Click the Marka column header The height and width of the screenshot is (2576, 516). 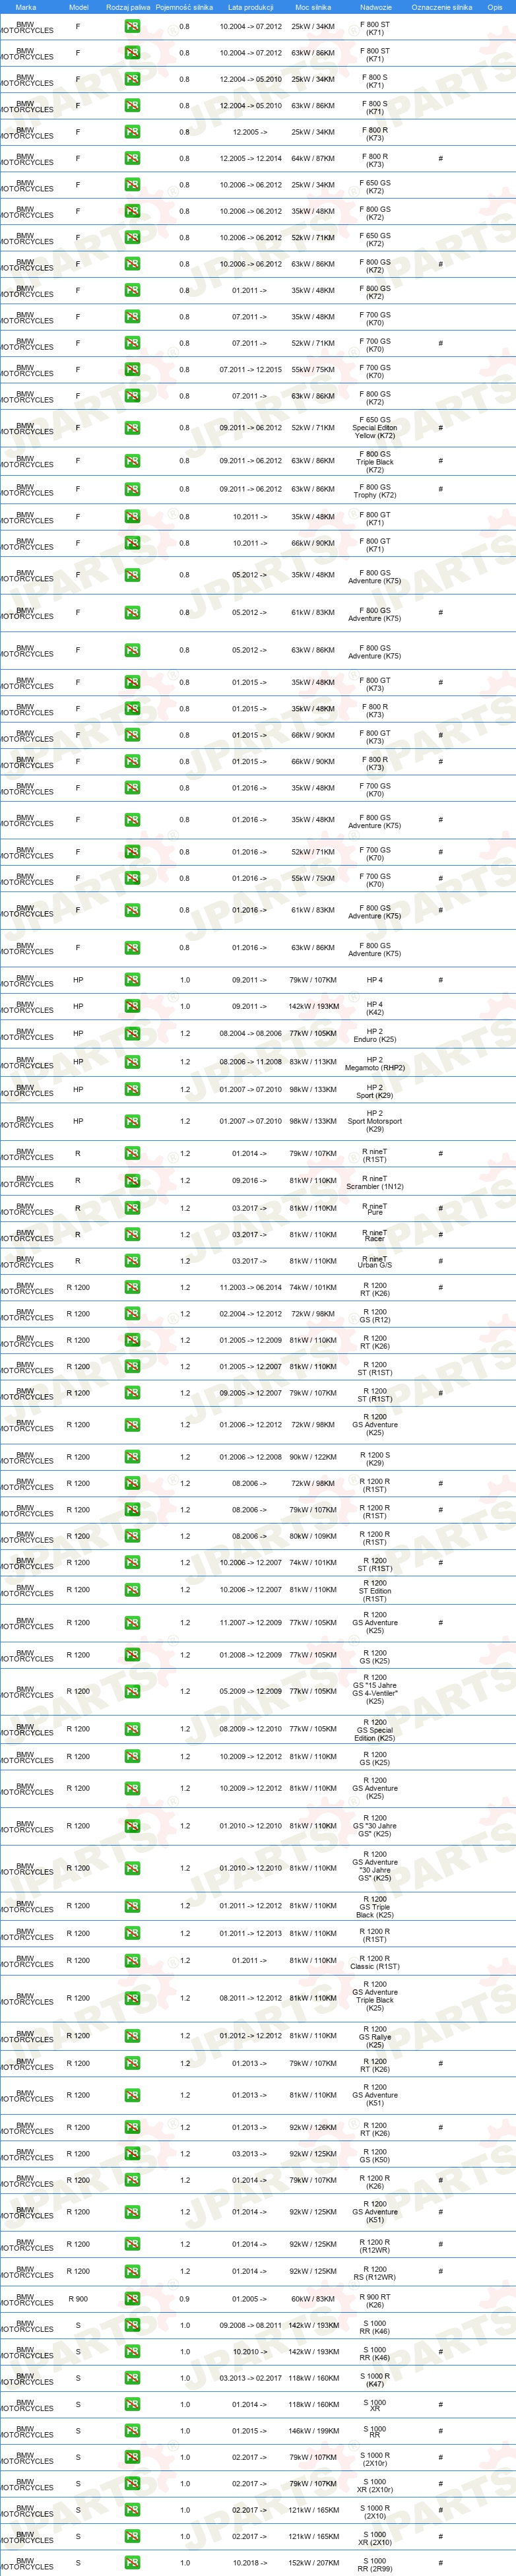coord(26,7)
